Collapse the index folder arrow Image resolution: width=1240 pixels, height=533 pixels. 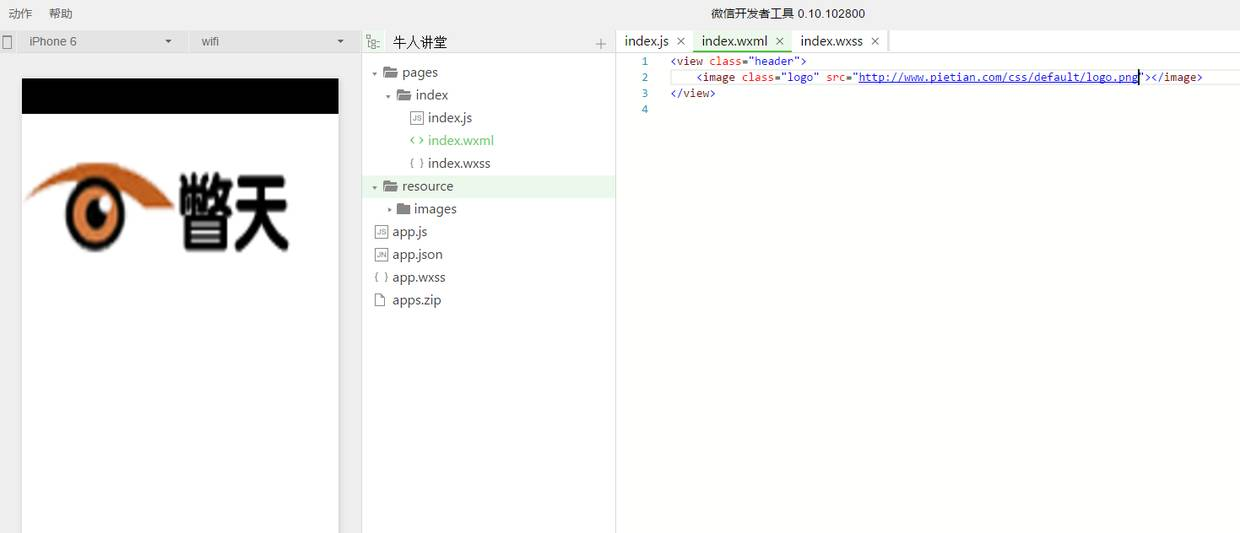[389, 96]
